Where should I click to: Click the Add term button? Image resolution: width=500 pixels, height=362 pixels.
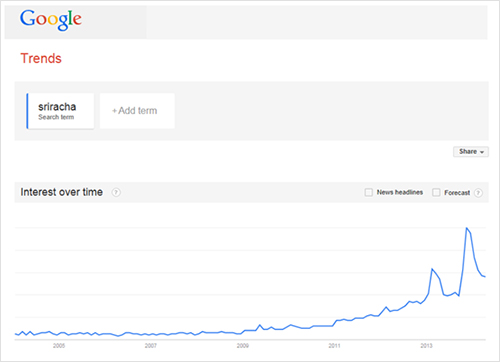point(137,111)
